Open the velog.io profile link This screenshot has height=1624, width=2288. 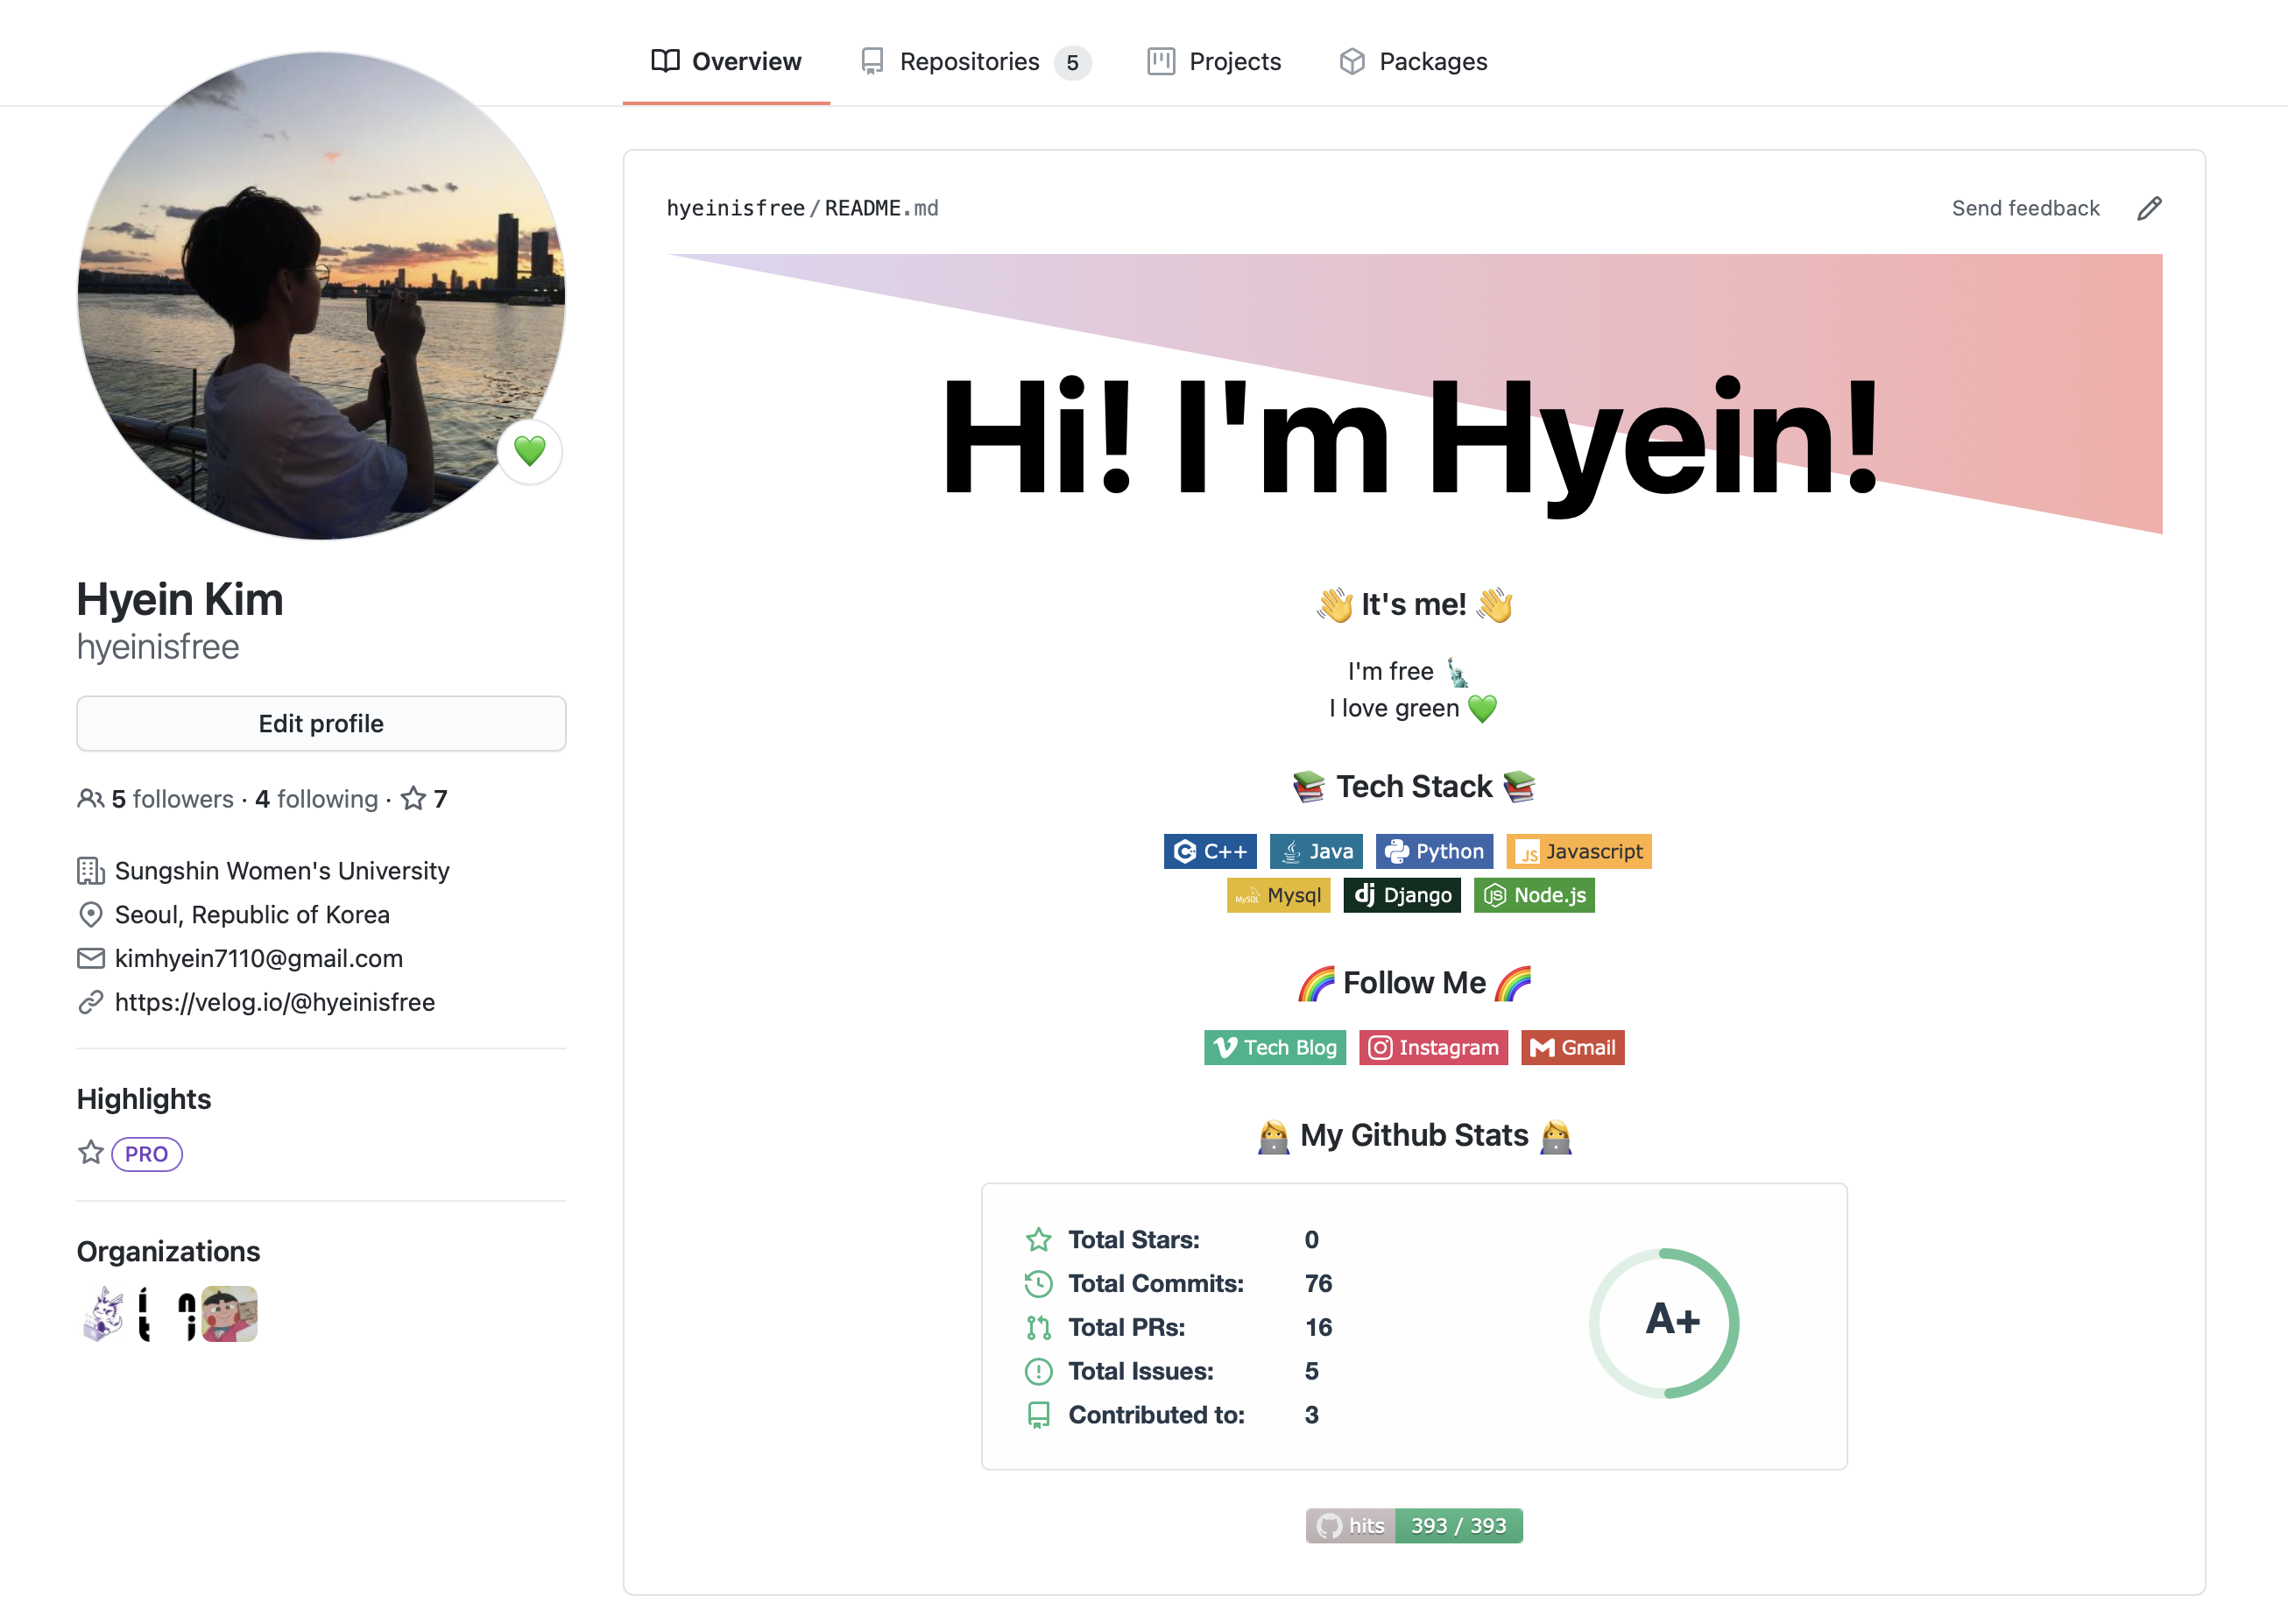pos(274,1001)
